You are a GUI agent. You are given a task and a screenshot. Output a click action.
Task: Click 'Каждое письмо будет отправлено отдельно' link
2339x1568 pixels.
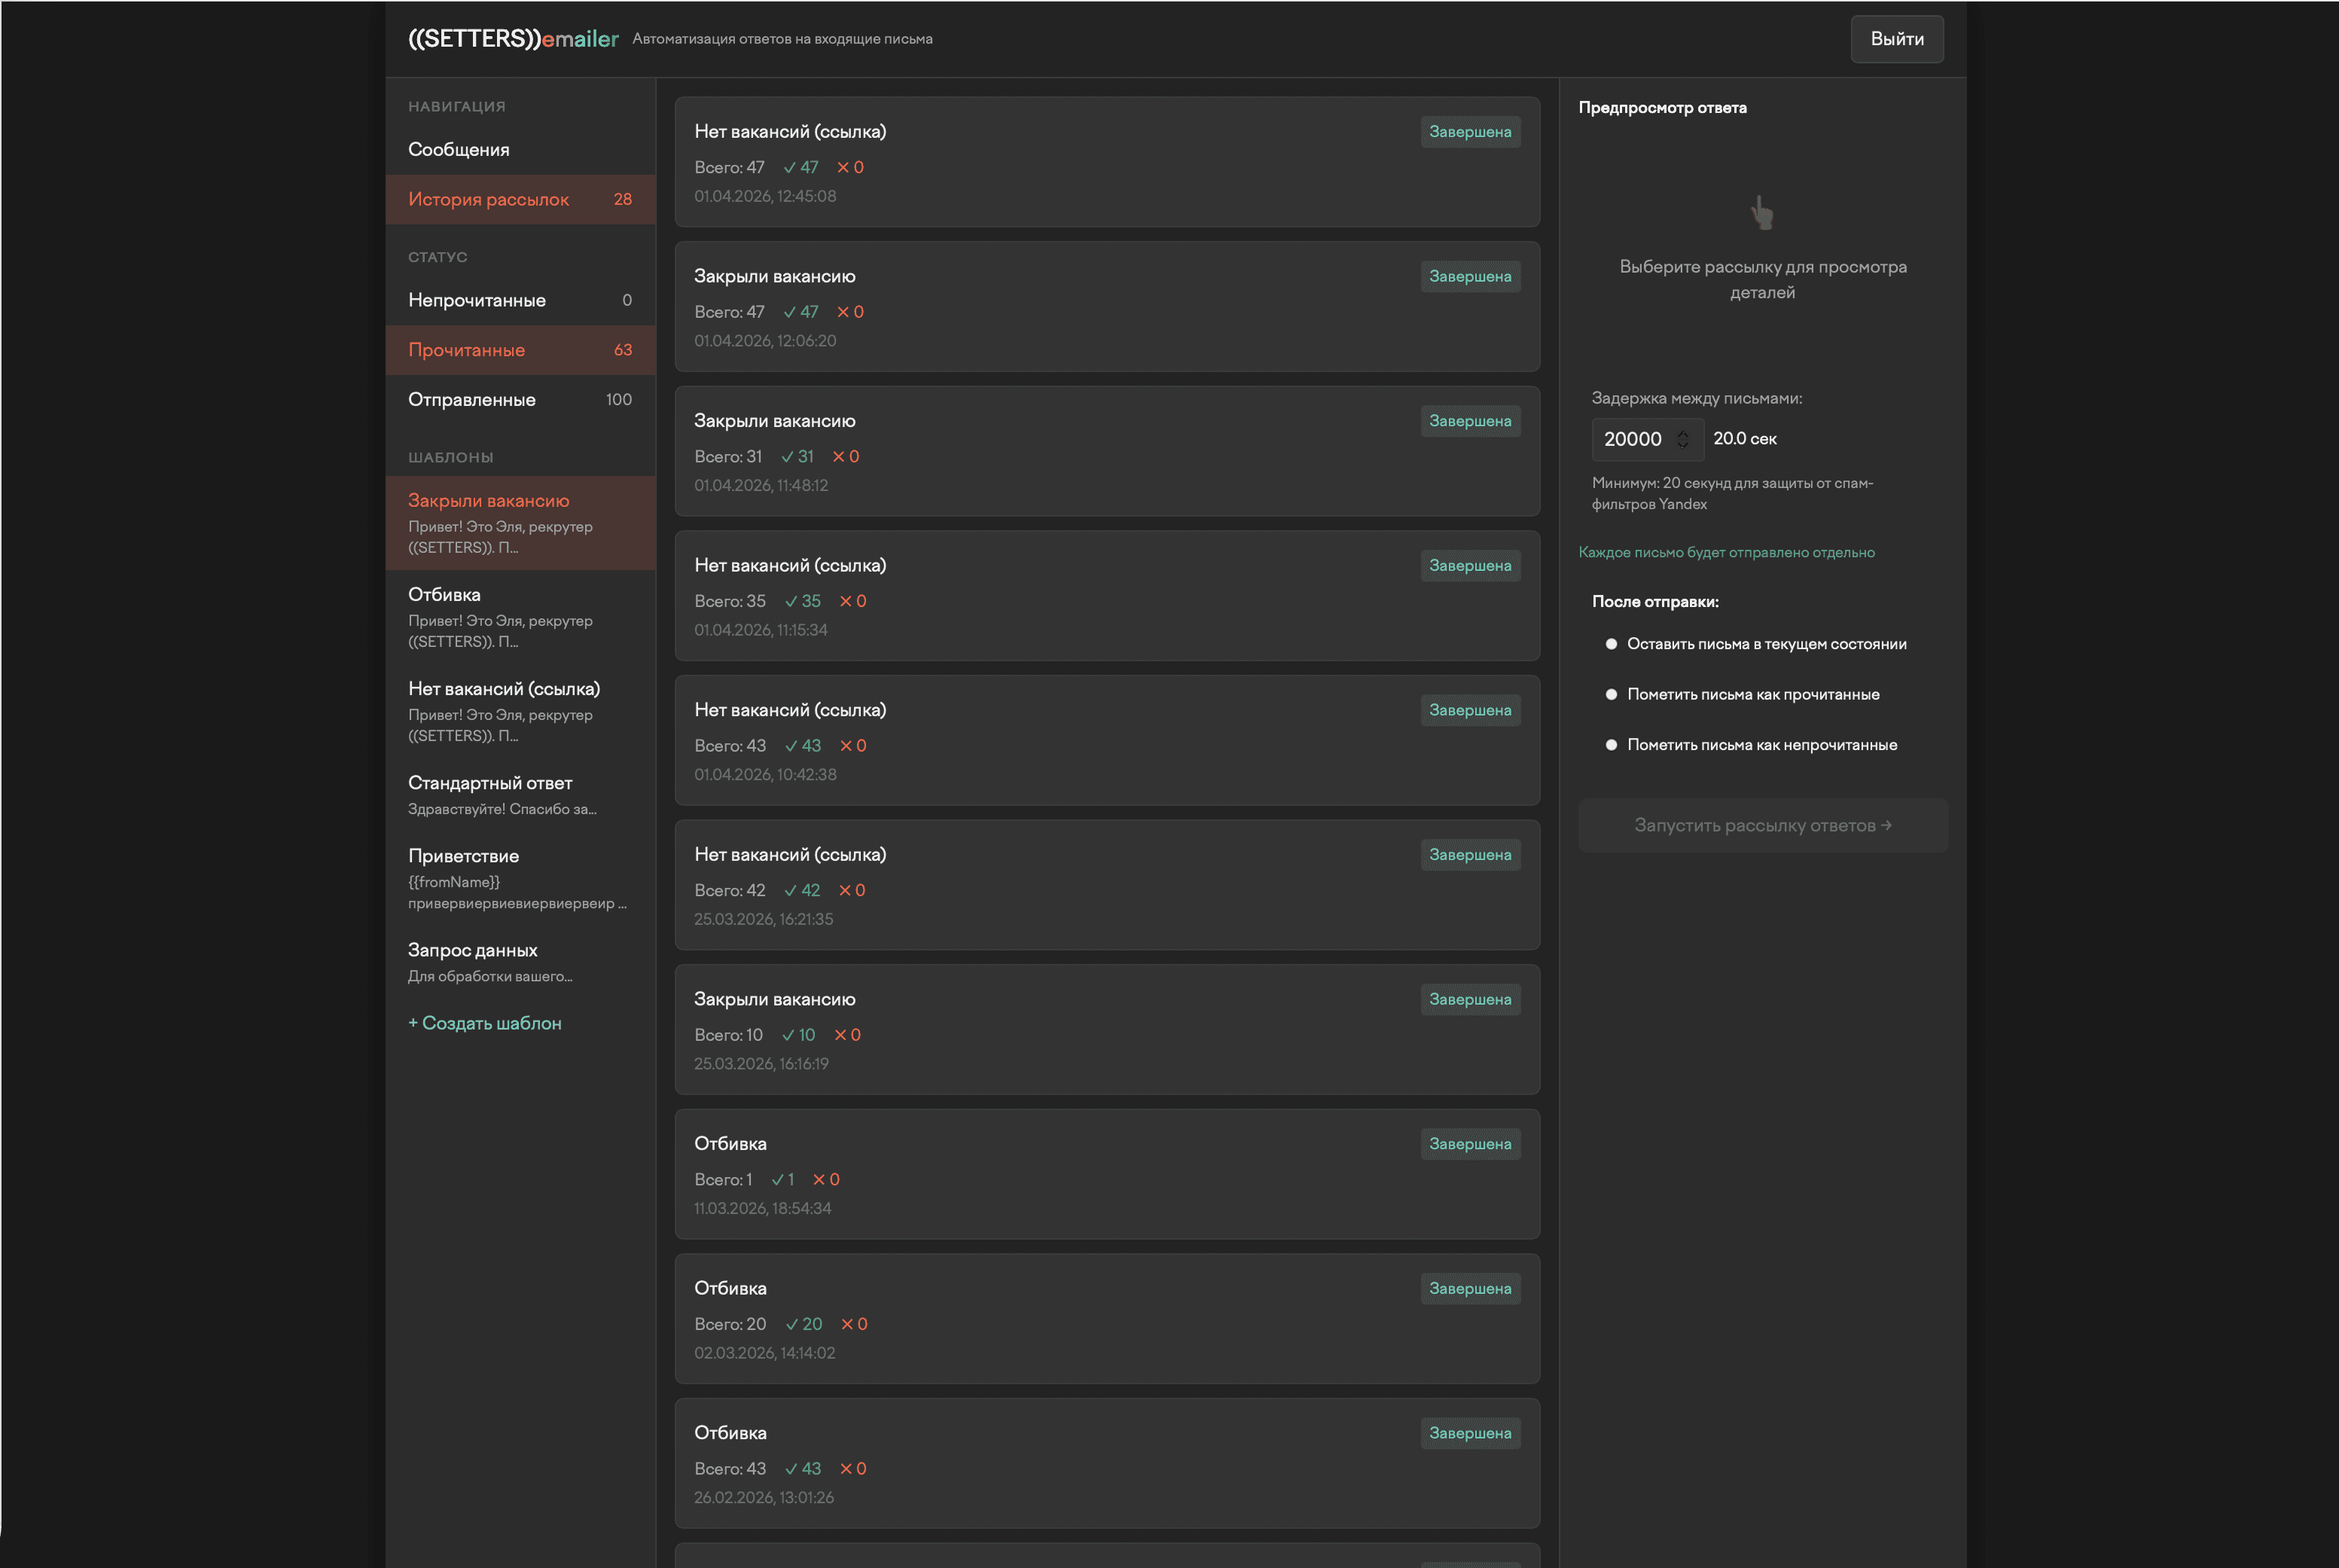point(1727,551)
